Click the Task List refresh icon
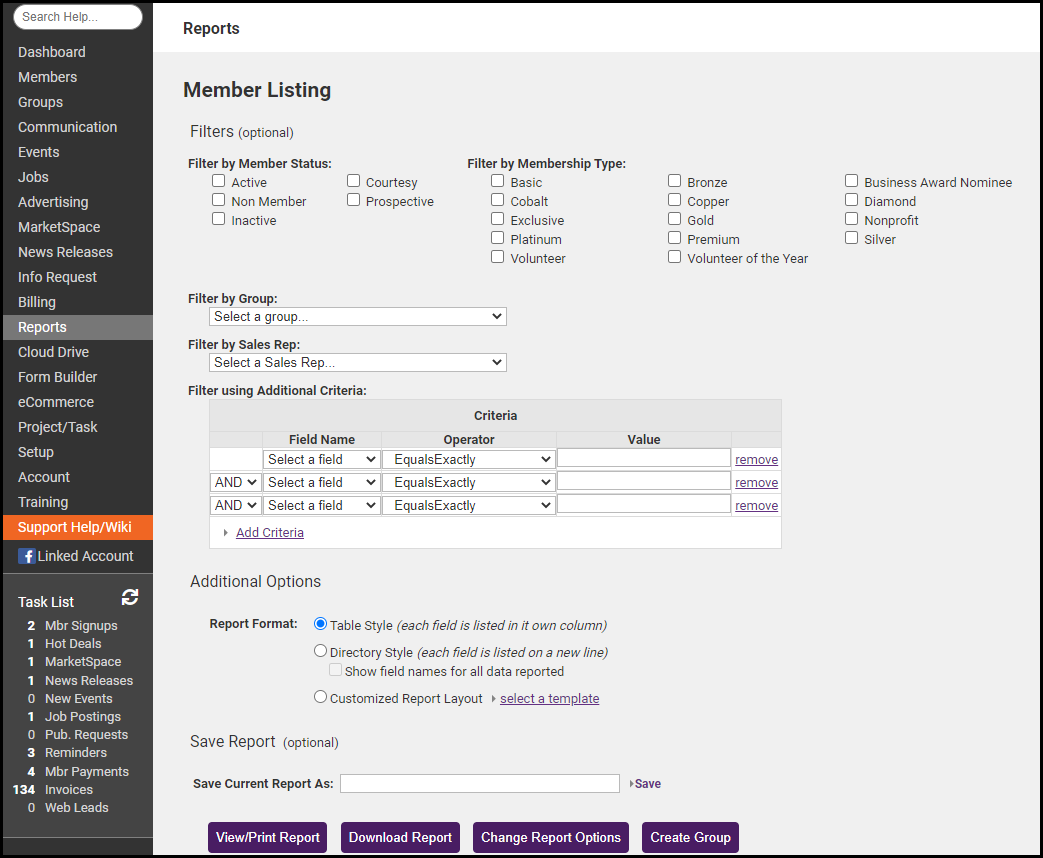1043x858 pixels. [x=130, y=598]
